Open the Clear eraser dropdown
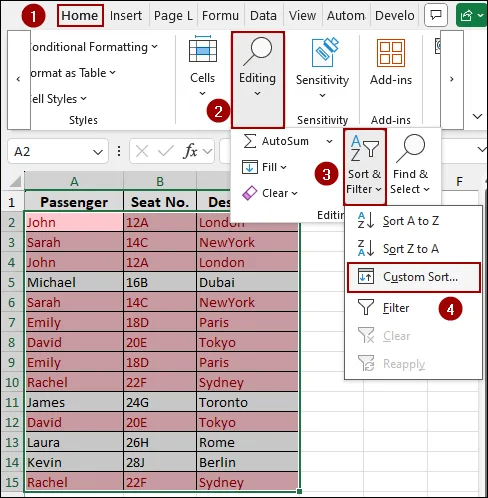 click(x=270, y=193)
